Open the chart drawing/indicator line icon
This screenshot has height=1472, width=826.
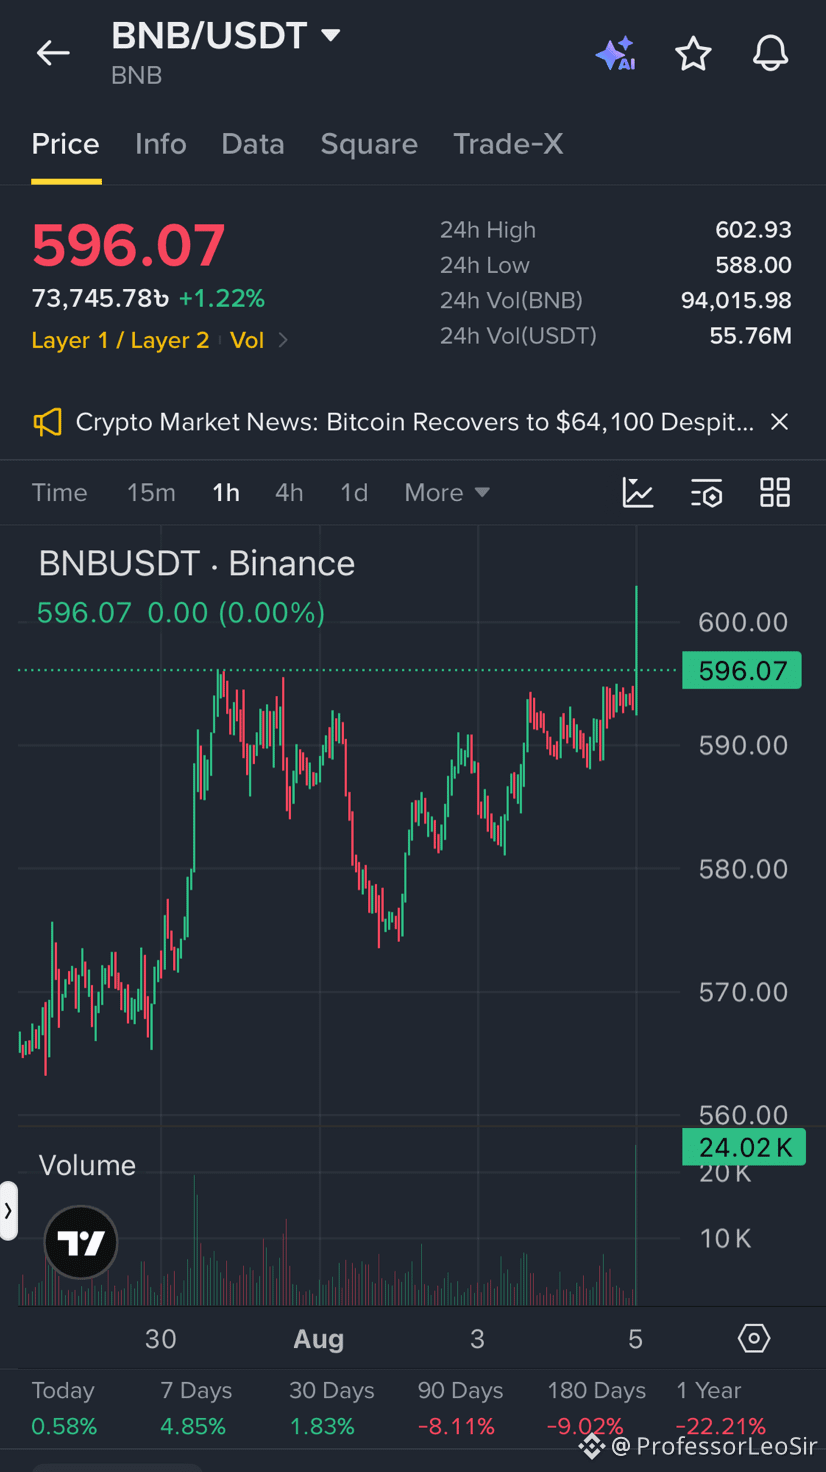pos(638,492)
